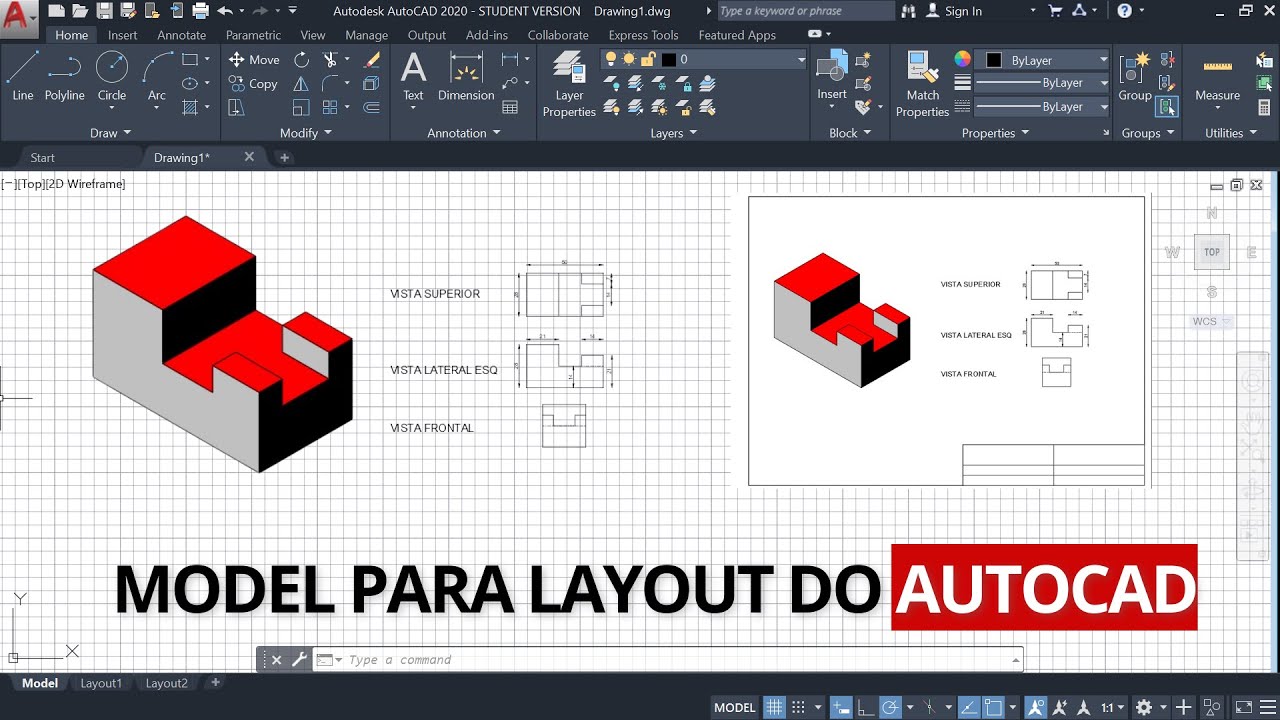Open the ByLayer object color dropdown
Viewport: 1280px width, 720px height.
[x=1042, y=60]
